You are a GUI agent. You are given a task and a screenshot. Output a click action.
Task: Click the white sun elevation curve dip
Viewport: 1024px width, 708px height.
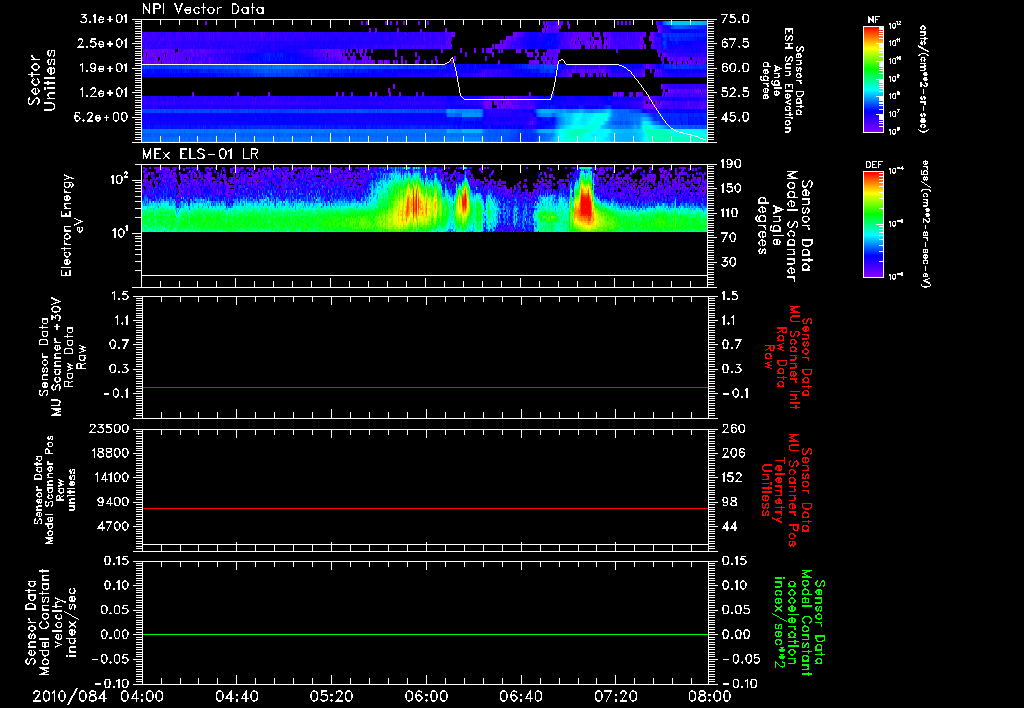tap(506, 98)
